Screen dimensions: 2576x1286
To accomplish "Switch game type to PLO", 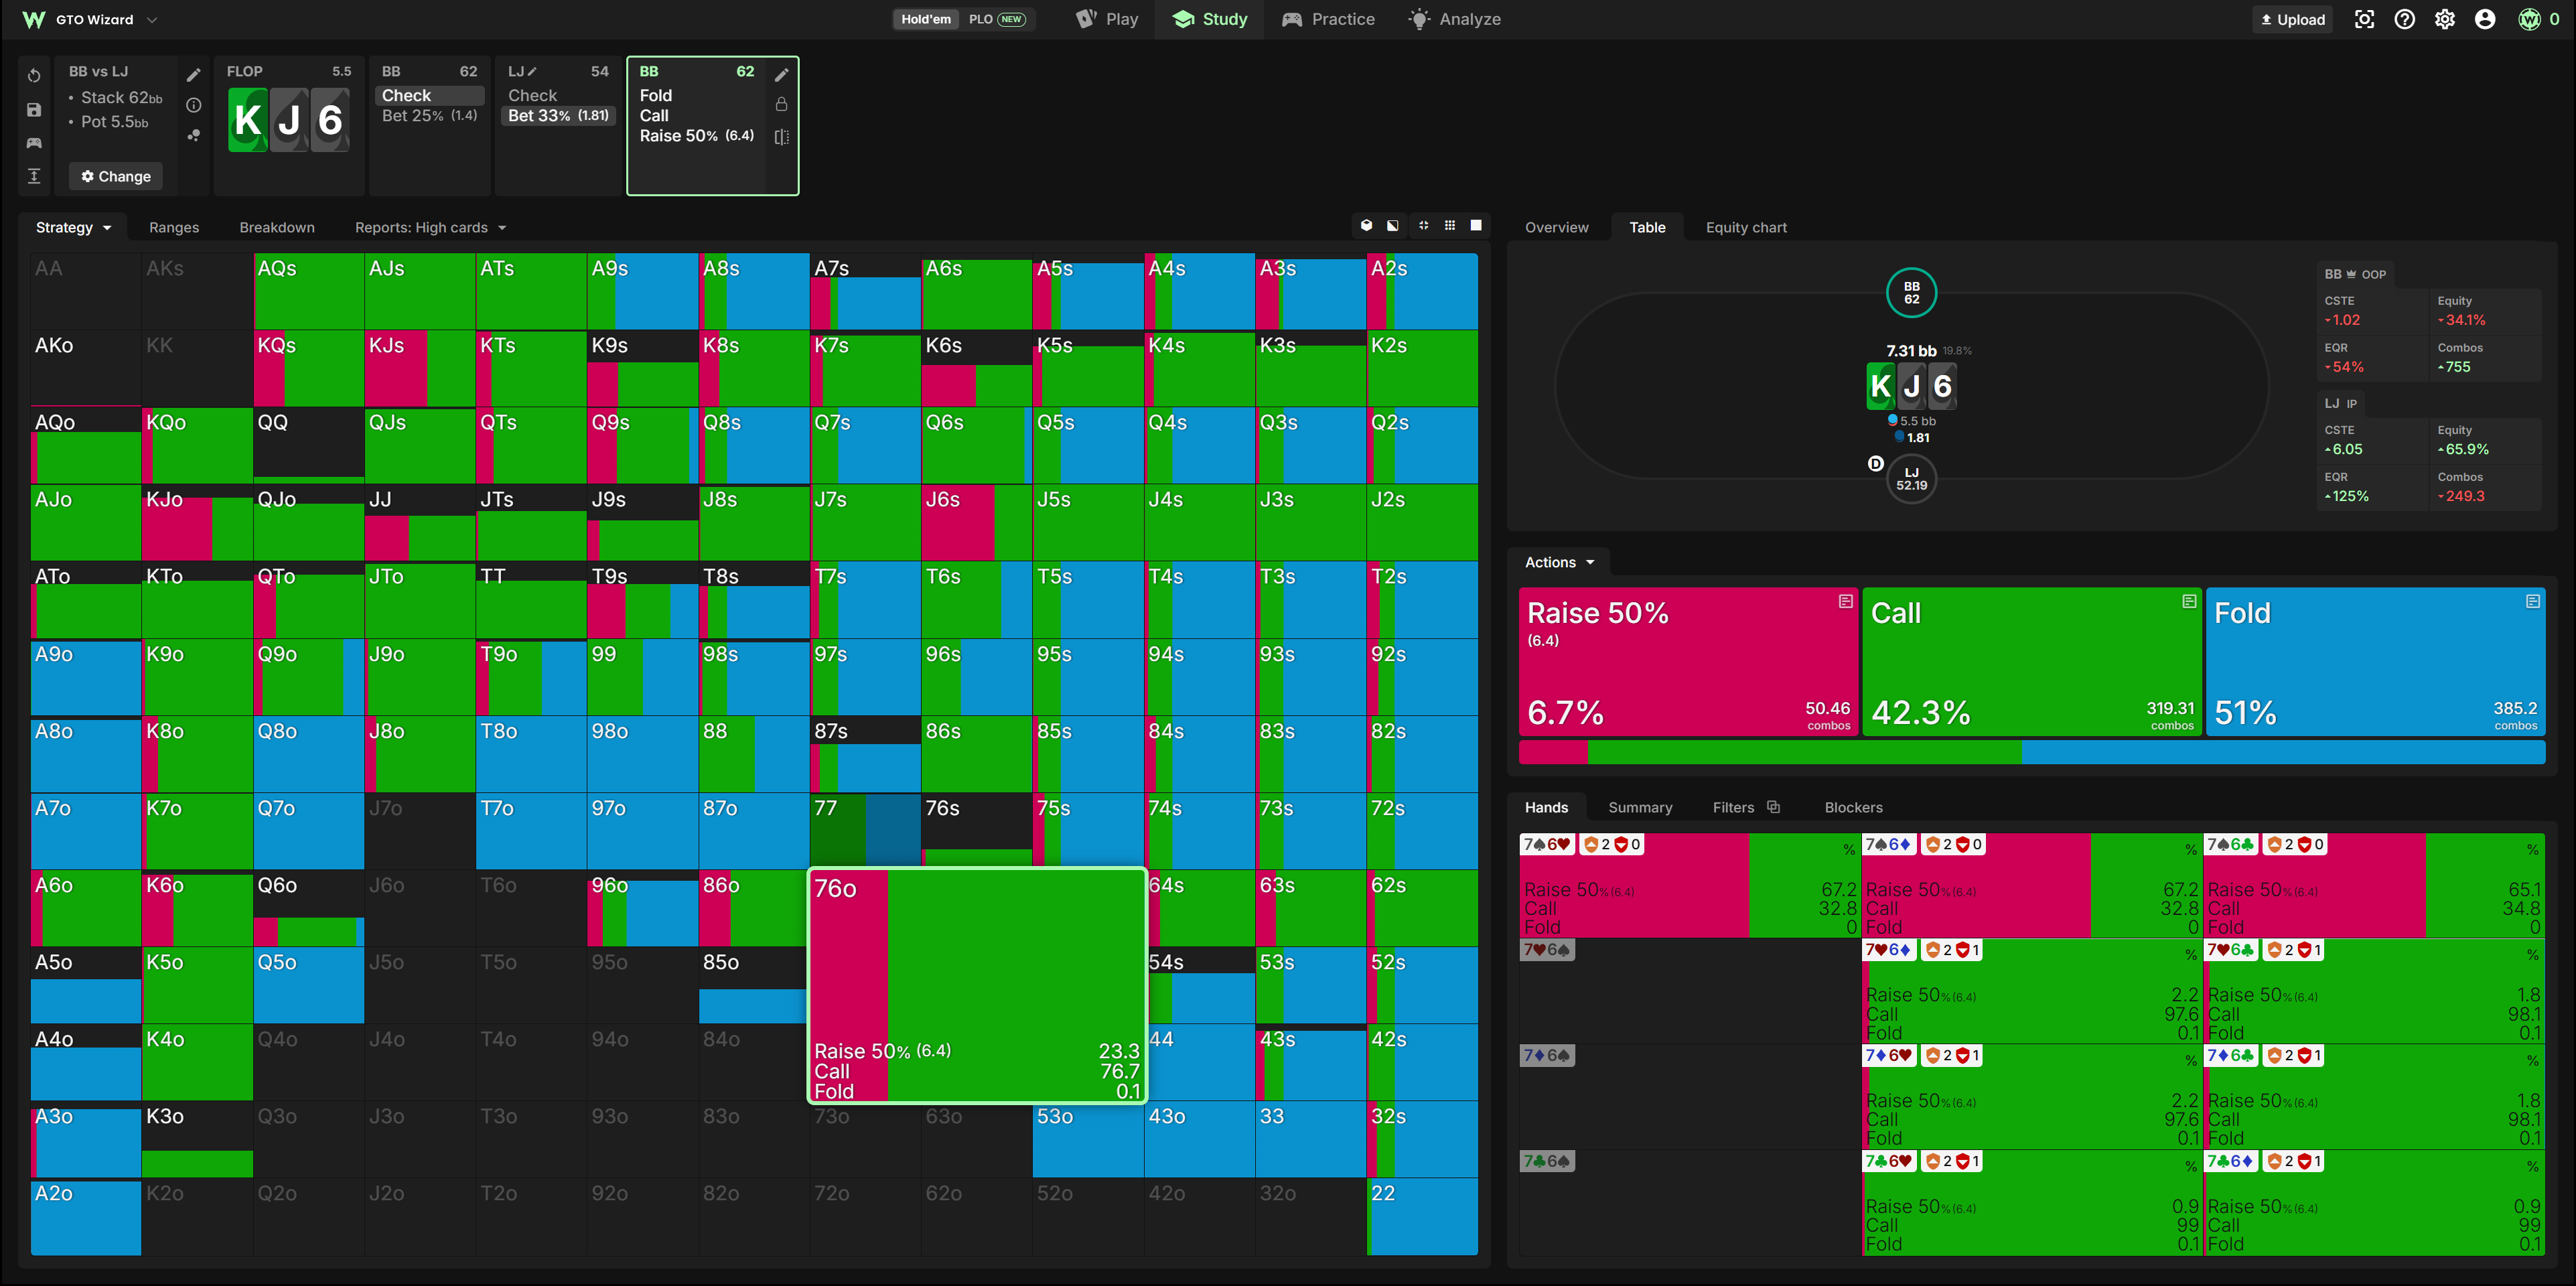I will pos(997,19).
